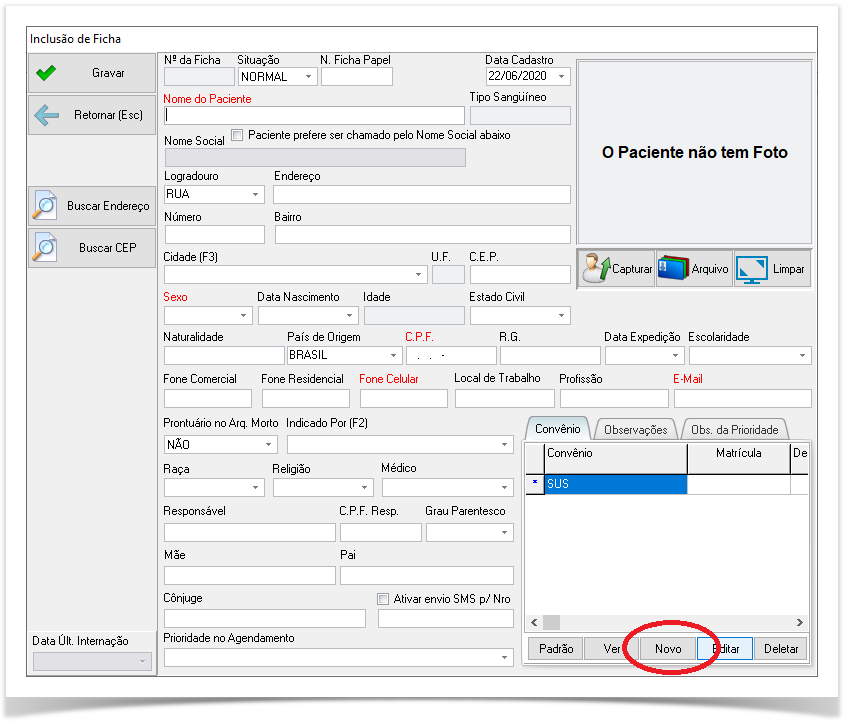This screenshot has height=726, width=852.
Task: Click the Novo button for convênio
Action: (x=668, y=649)
